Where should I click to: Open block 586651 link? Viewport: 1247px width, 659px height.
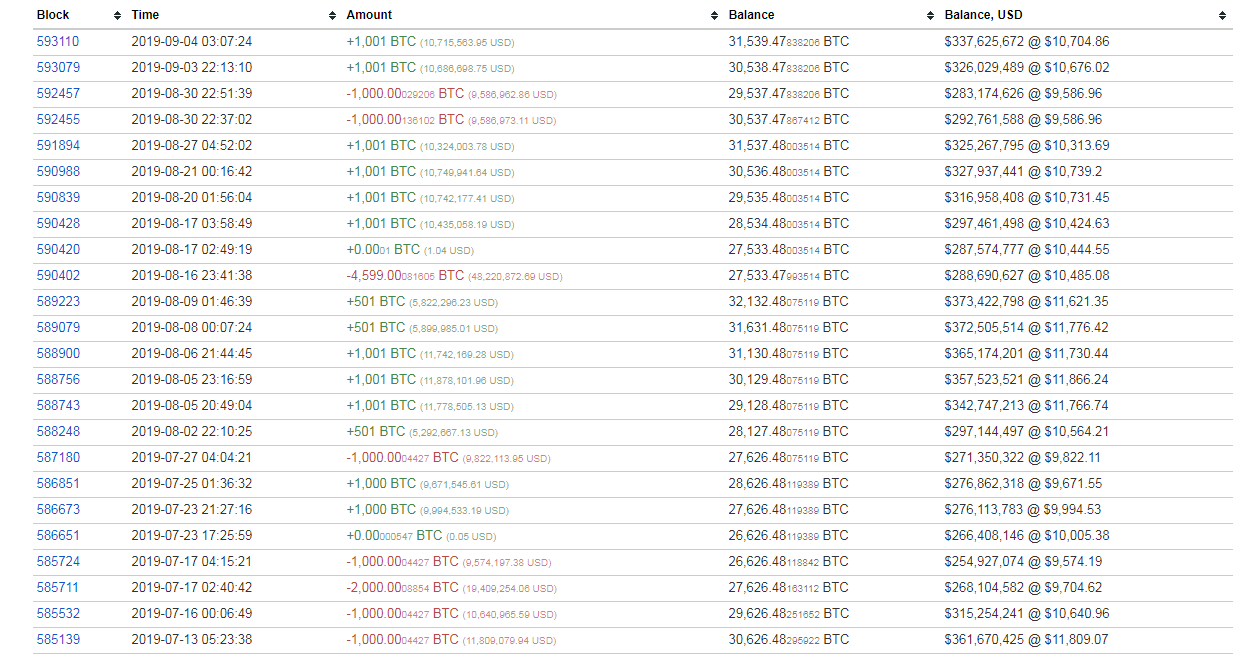[58, 536]
